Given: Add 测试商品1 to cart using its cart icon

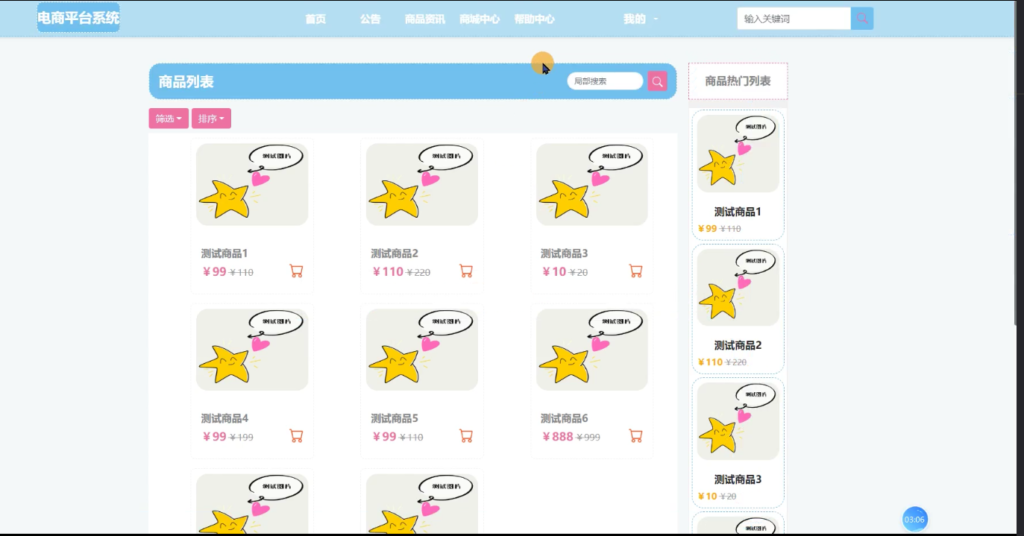Looking at the screenshot, I should (296, 271).
